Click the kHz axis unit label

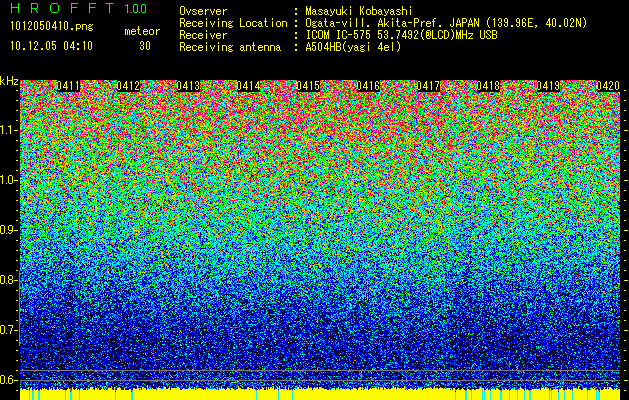coord(9,81)
